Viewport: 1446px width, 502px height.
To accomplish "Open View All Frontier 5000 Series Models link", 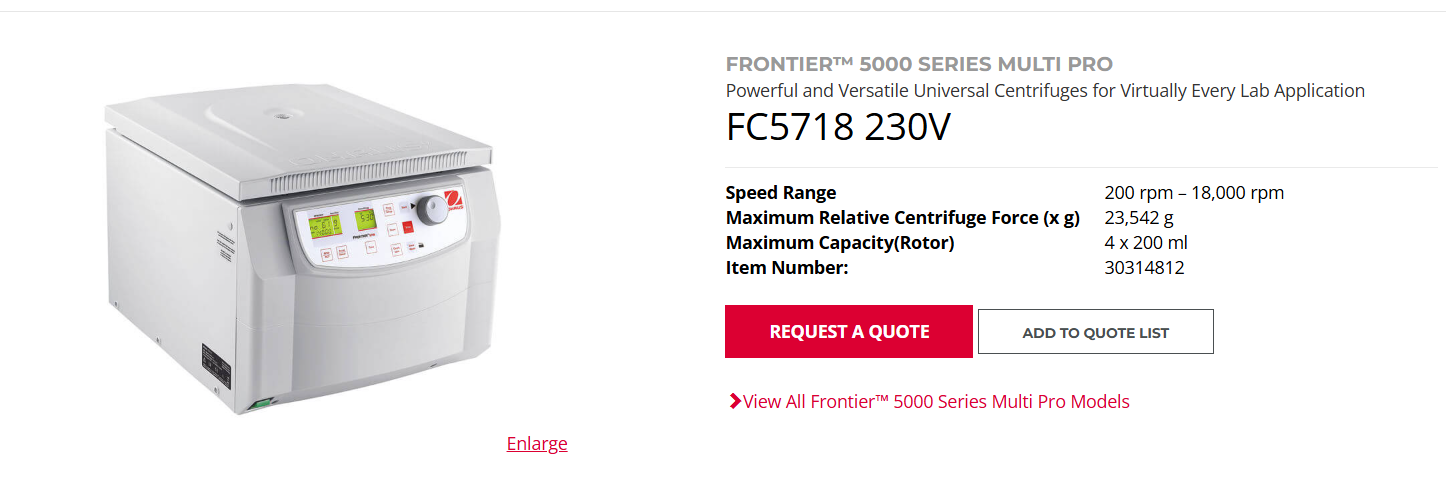I will 936,402.
